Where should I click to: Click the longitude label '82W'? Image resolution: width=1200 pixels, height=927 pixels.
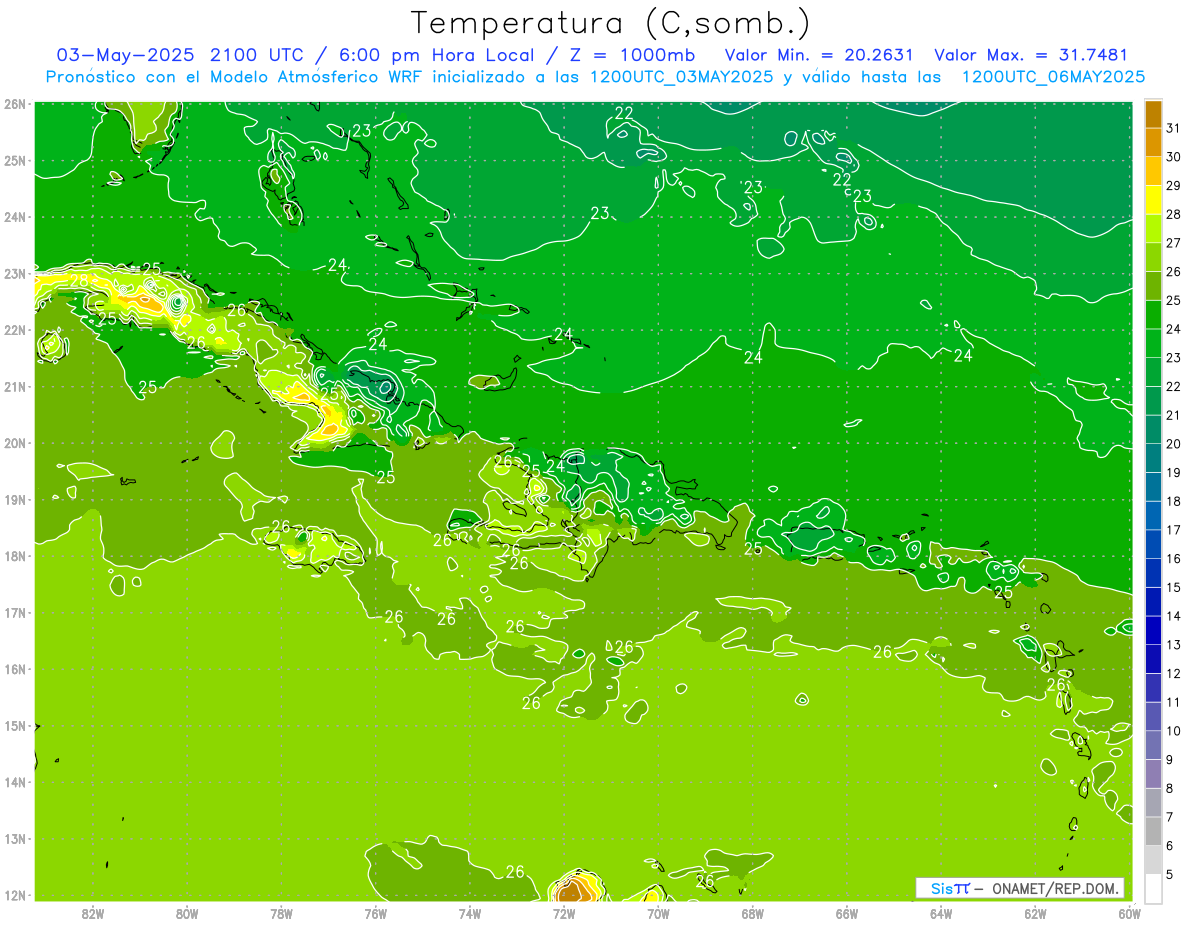tap(93, 914)
